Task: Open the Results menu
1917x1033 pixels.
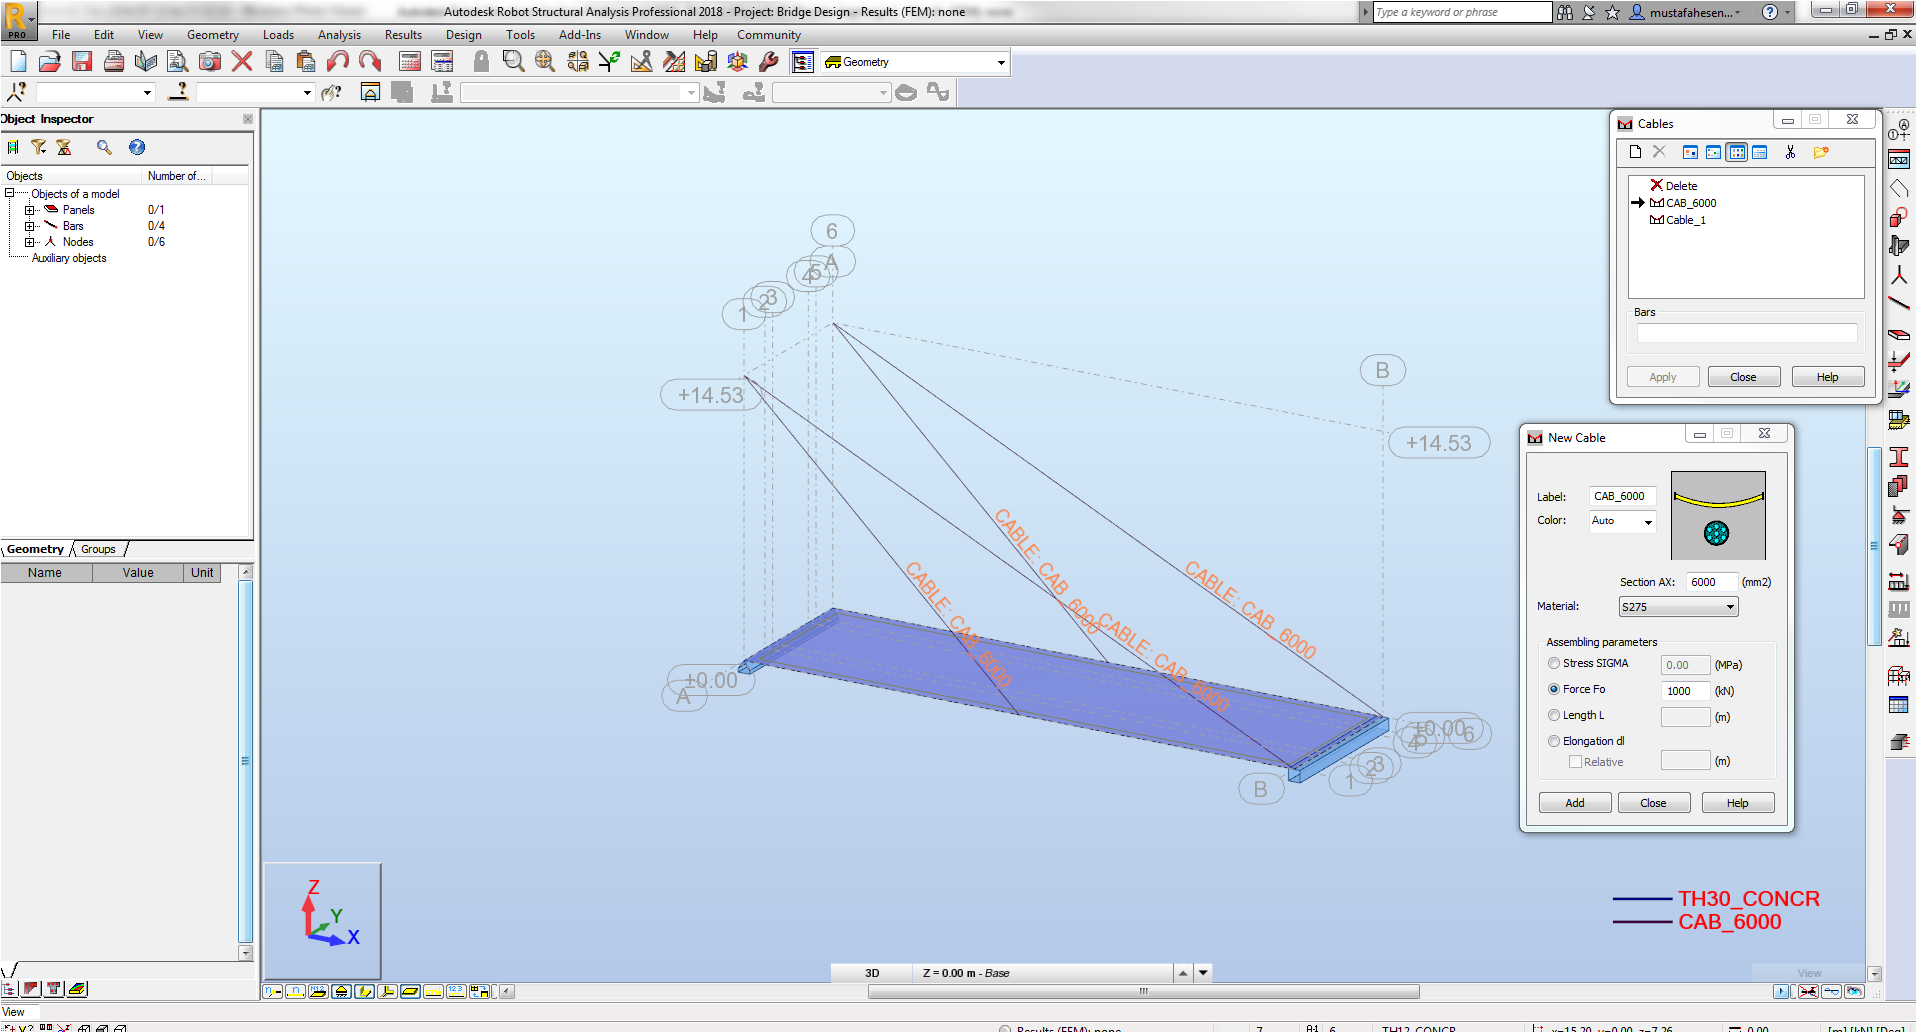Action: click(x=403, y=35)
